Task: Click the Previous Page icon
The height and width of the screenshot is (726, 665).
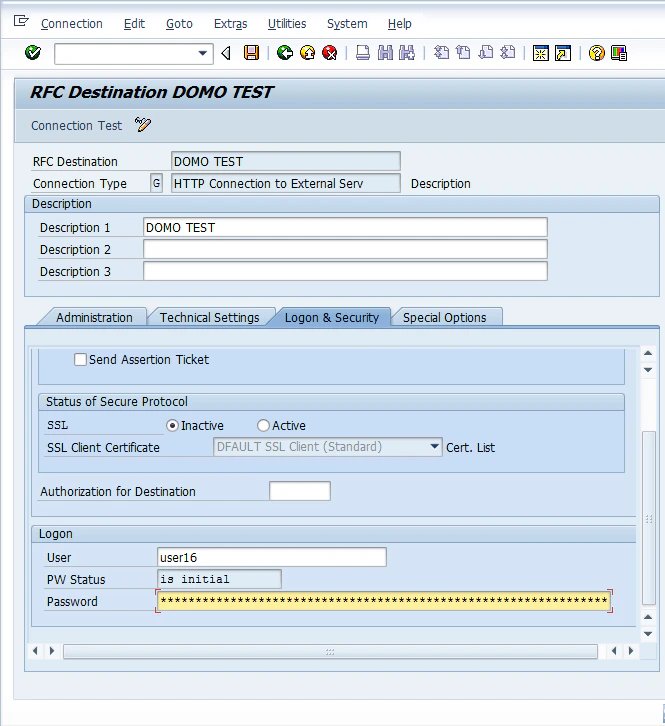Action: click(463, 53)
